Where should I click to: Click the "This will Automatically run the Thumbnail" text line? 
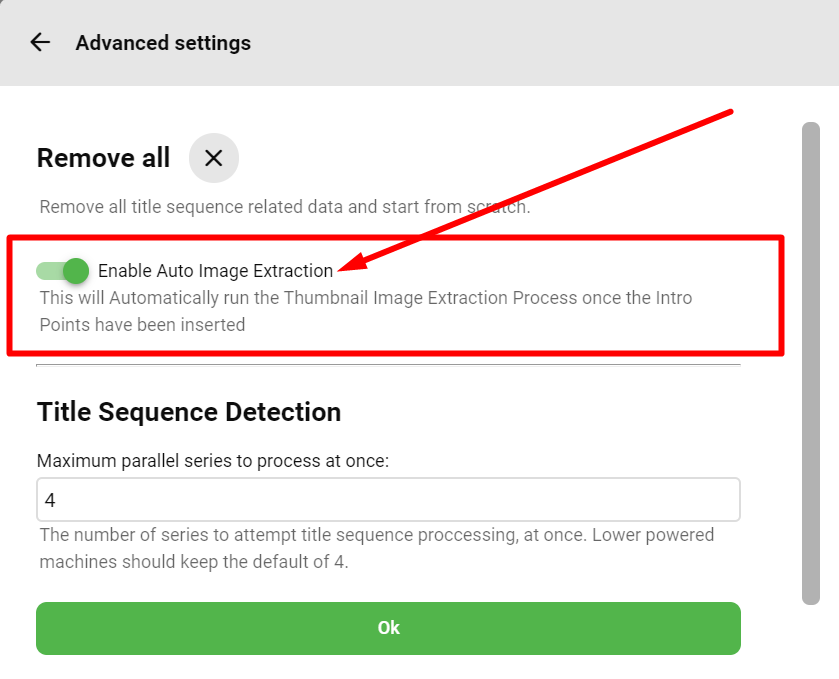366,298
